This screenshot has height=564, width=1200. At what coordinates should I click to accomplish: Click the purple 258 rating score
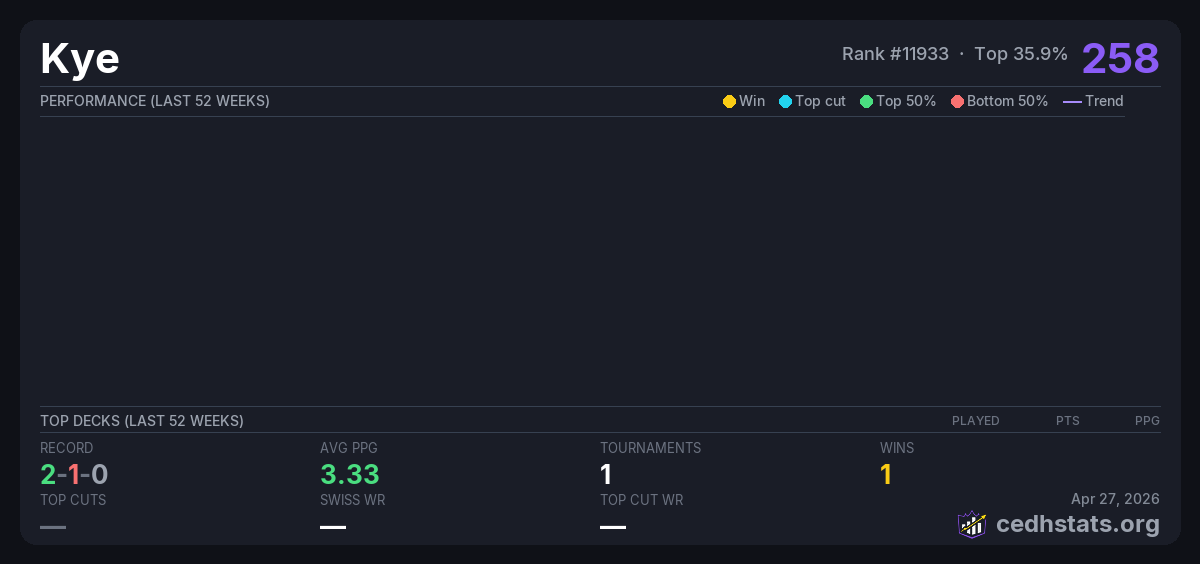(1120, 58)
